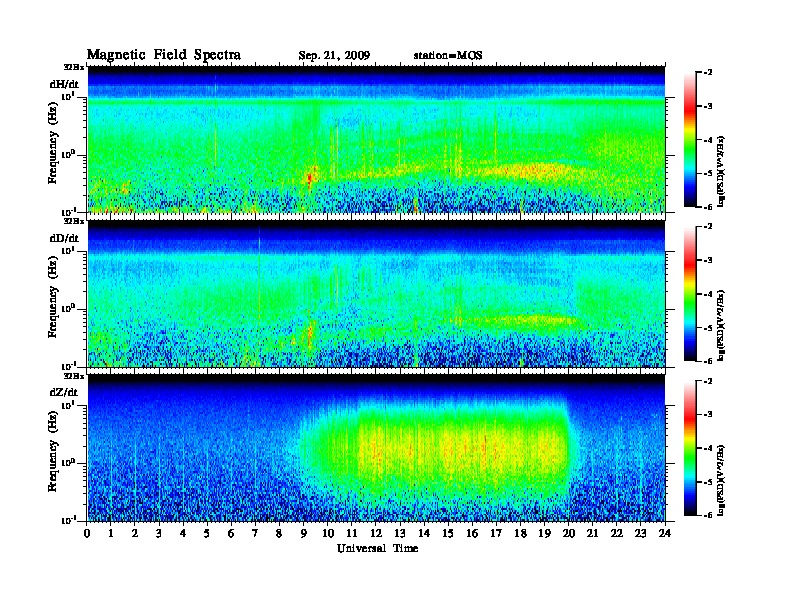Viewport: 792px width, 612px height.
Task: Click the hour 22 tick label
Action: pyautogui.click(x=616, y=534)
